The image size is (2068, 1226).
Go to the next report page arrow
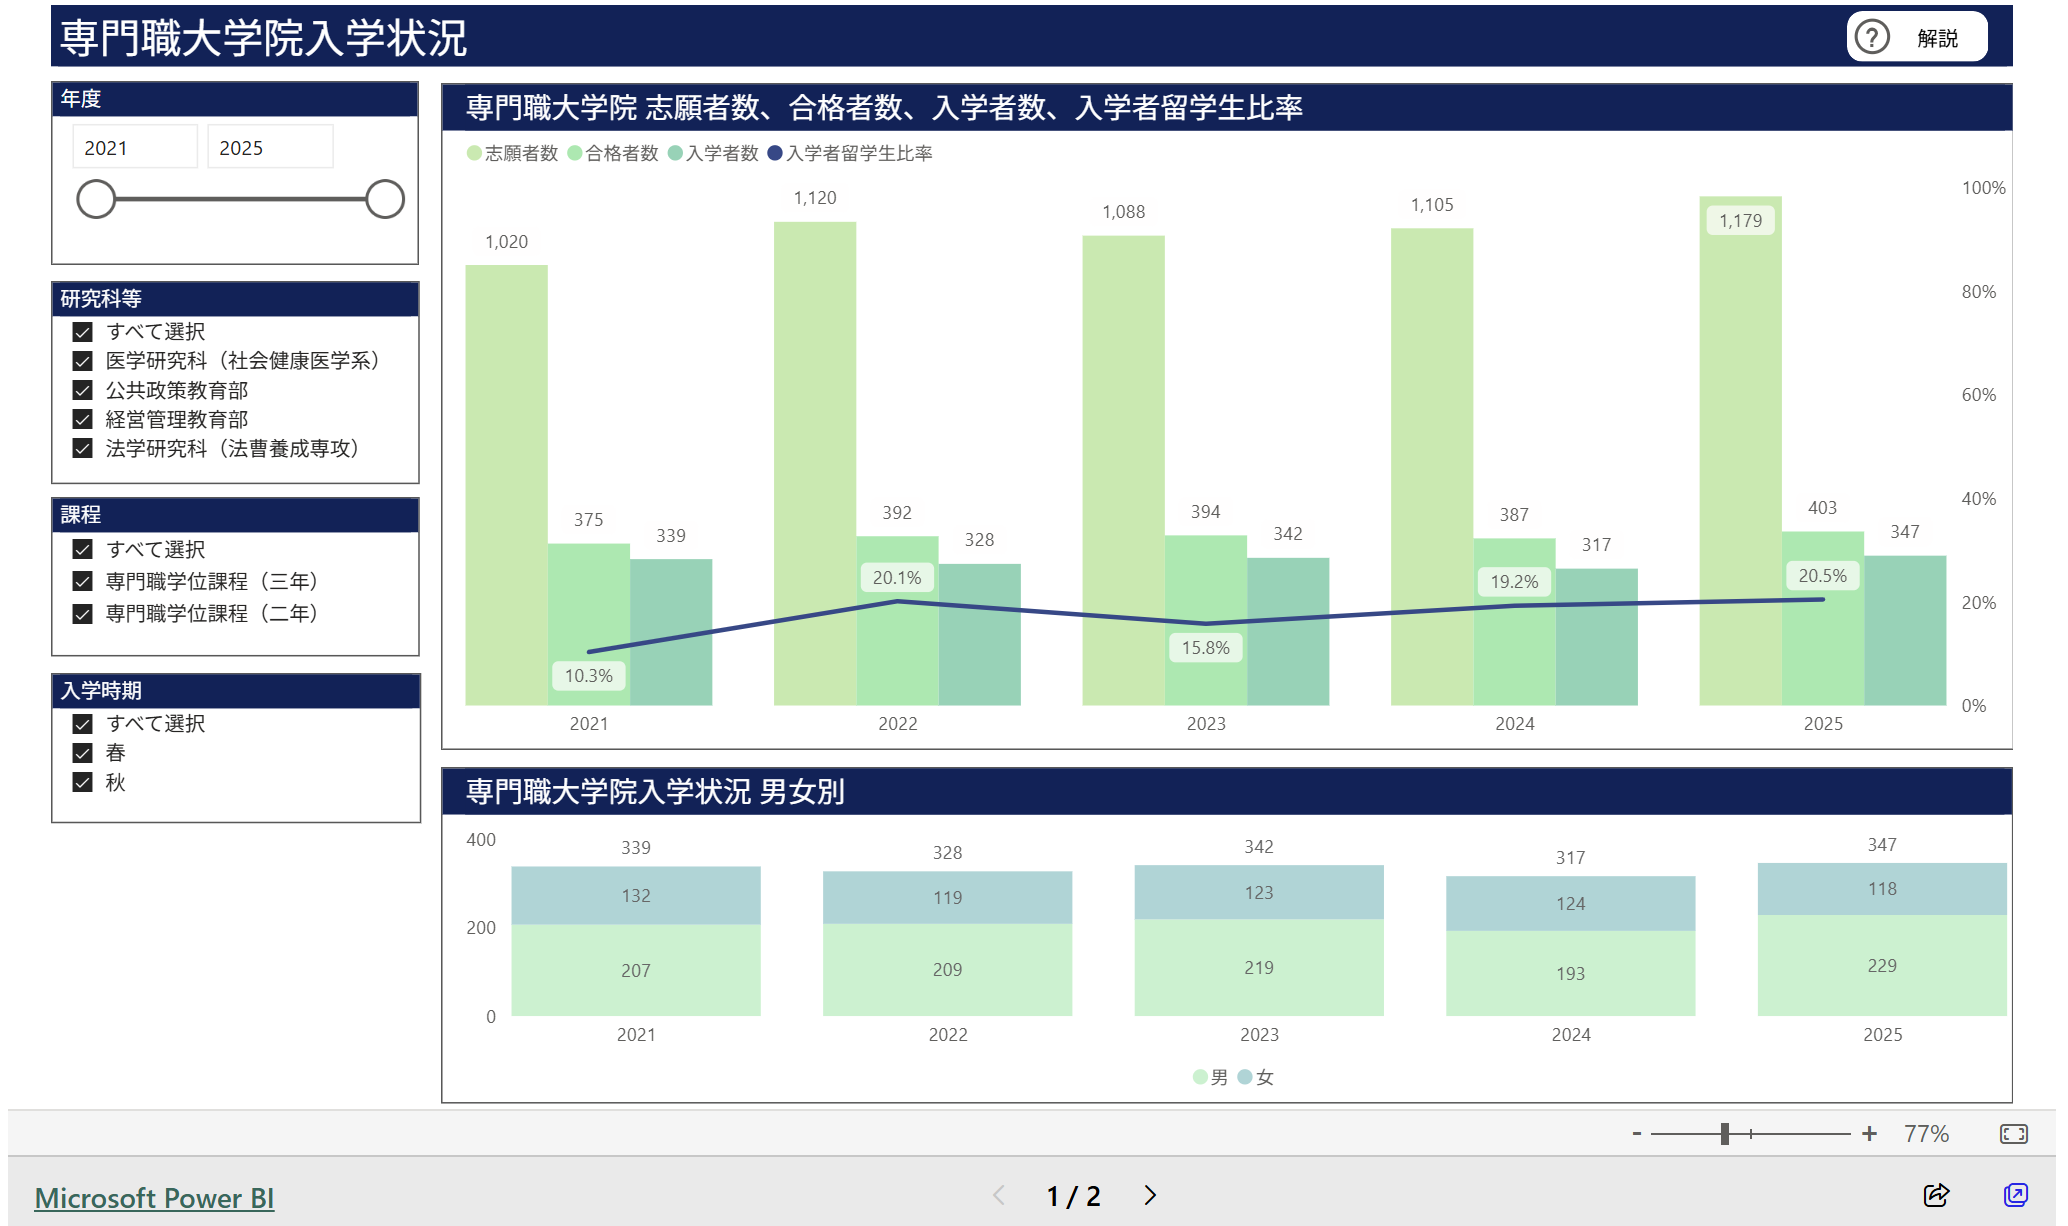(x=1150, y=1195)
